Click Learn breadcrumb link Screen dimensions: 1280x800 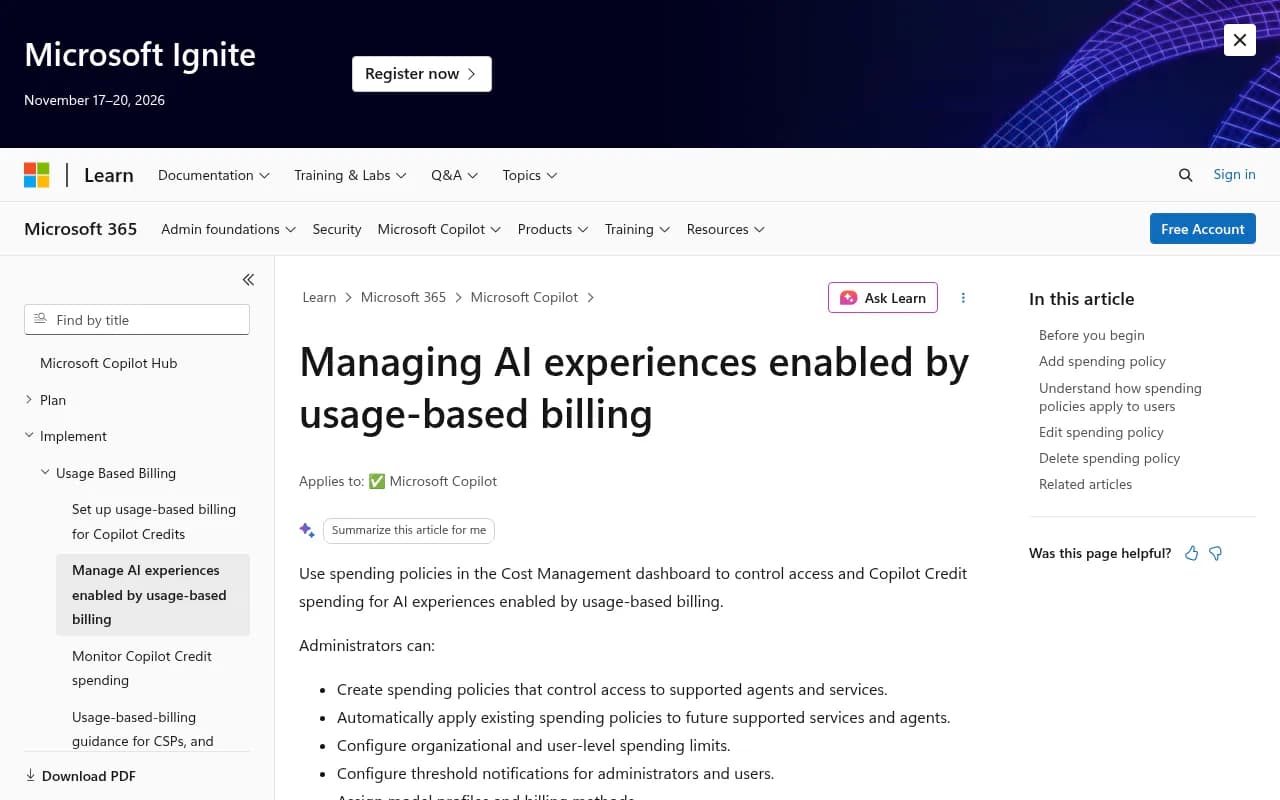319,297
